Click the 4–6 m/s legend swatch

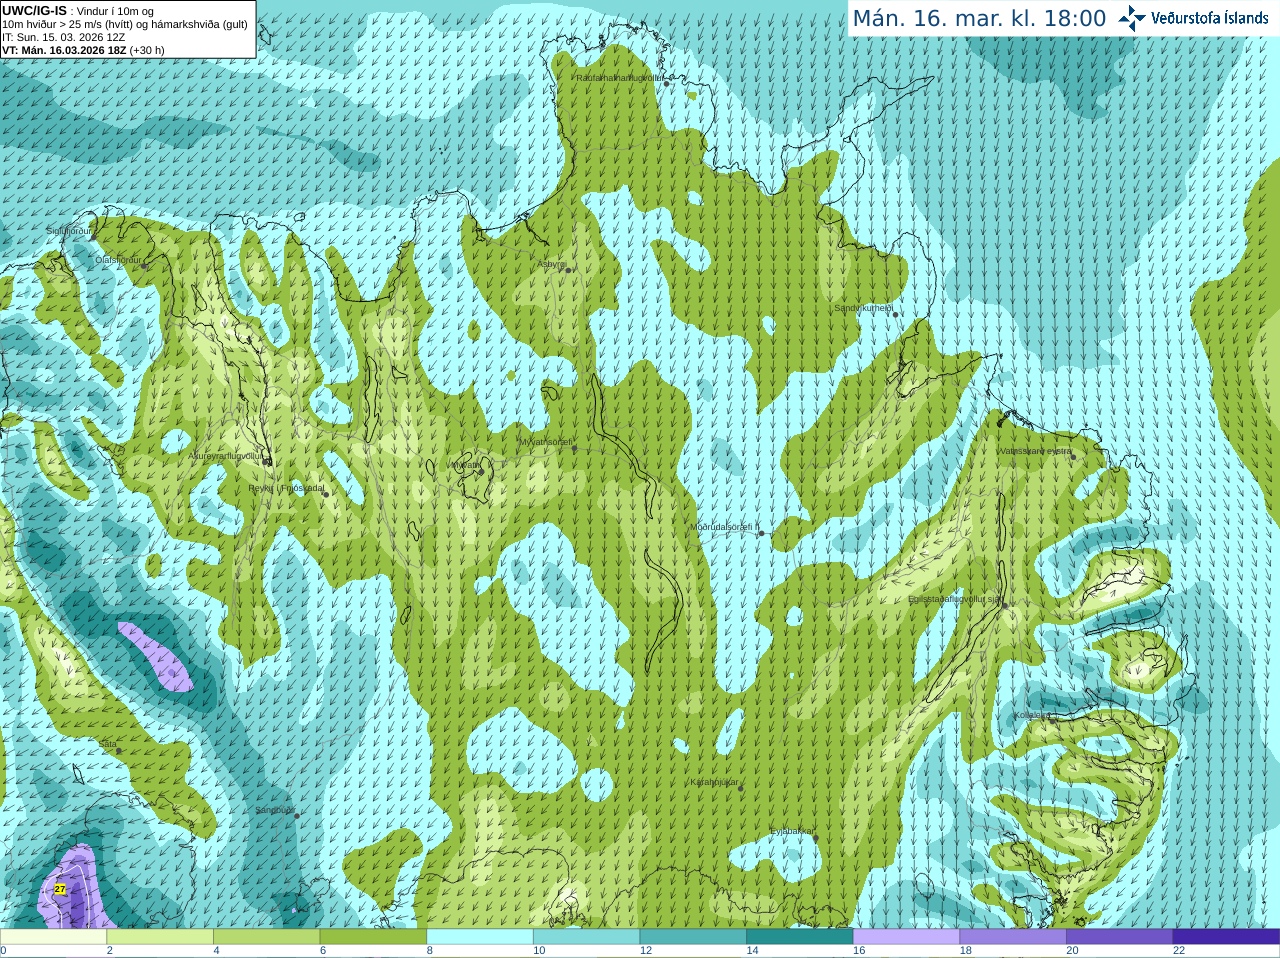[x=266, y=937]
